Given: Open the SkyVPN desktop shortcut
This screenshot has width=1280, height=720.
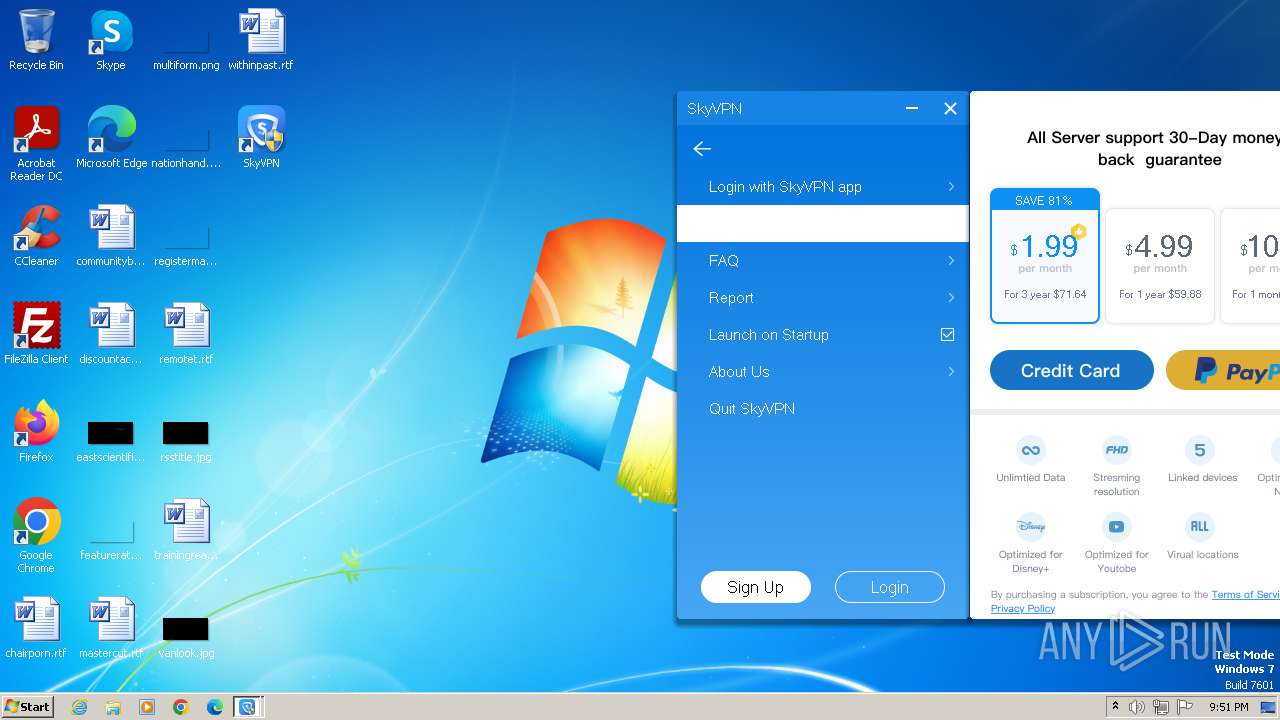Looking at the screenshot, I should coord(261,138).
